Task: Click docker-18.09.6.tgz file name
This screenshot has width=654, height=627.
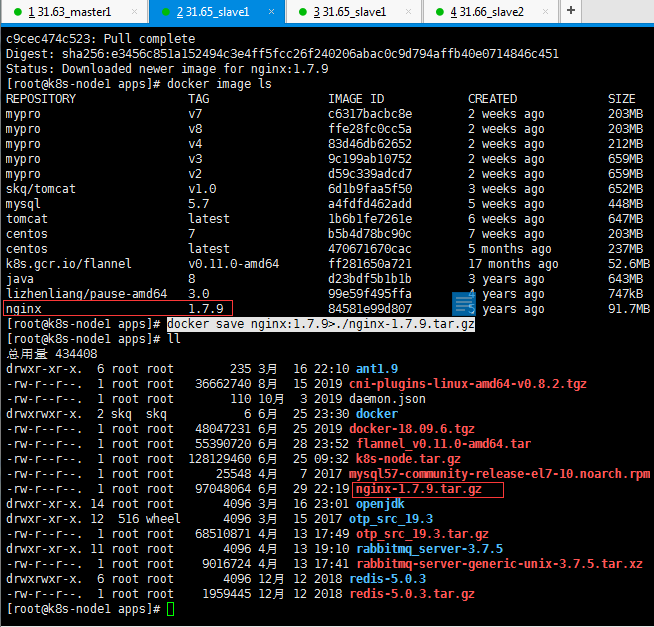Action: pyautogui.click(x=412, y=429)
